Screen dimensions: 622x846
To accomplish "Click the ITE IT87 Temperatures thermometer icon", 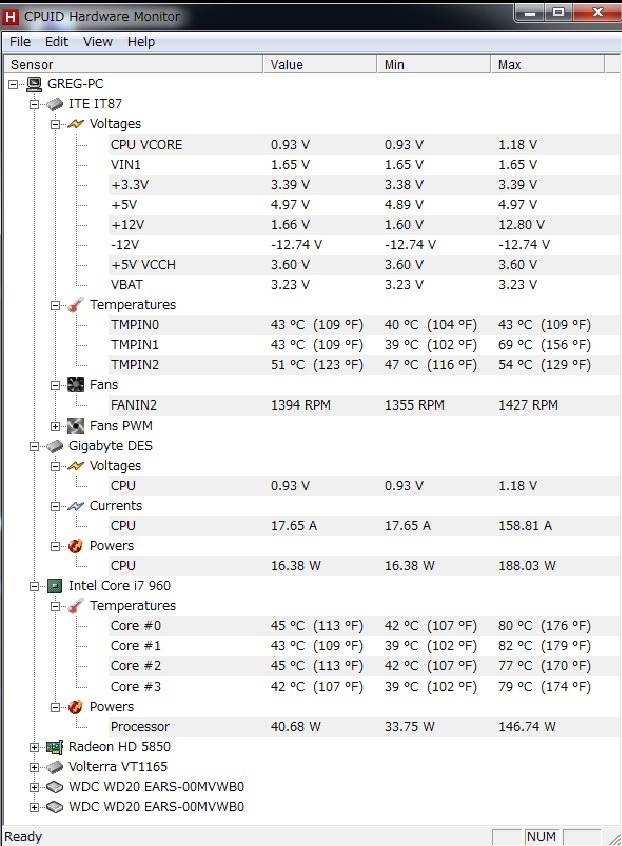I will click(75, 305).
